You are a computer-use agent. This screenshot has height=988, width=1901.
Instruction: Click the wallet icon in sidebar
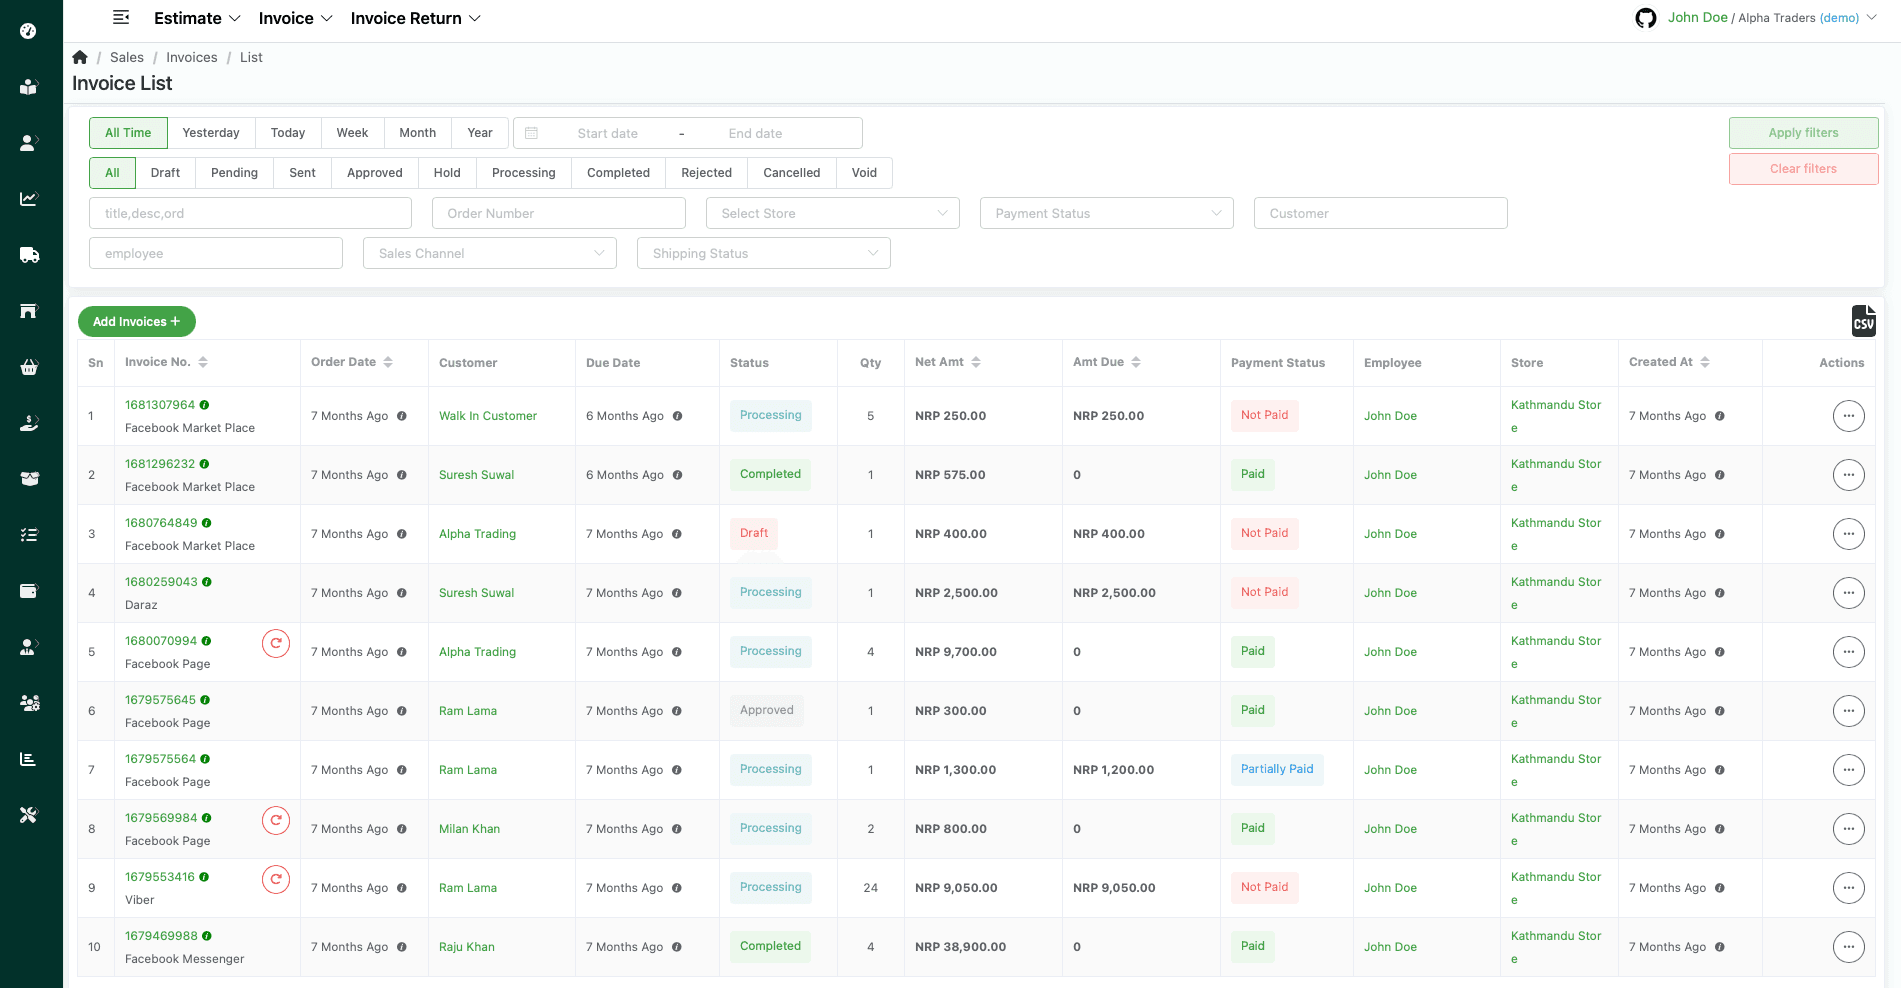(x=29, y=591)
